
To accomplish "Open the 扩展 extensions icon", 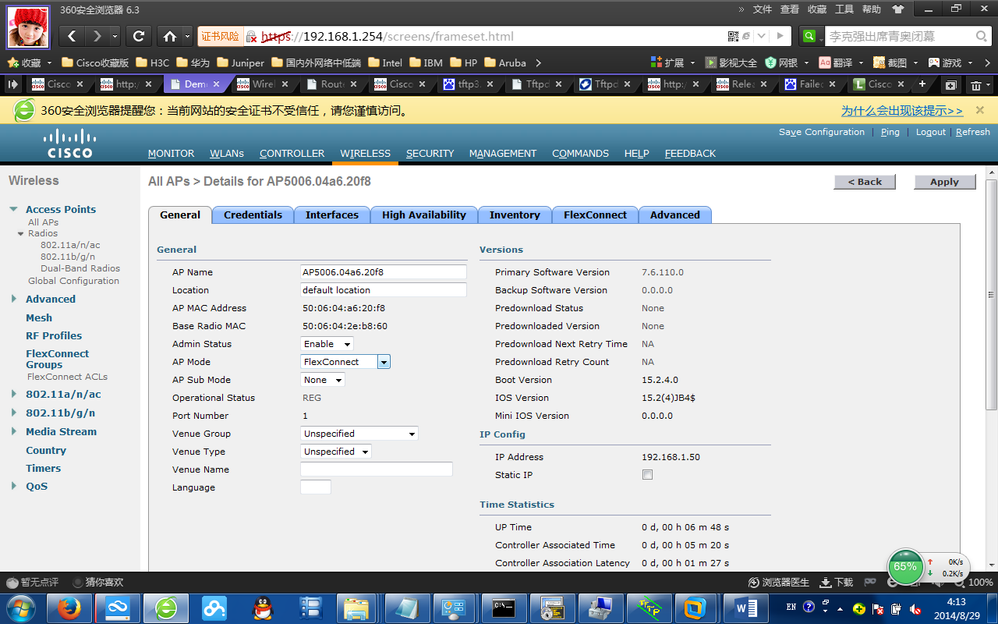I will [x=667, y=62].
